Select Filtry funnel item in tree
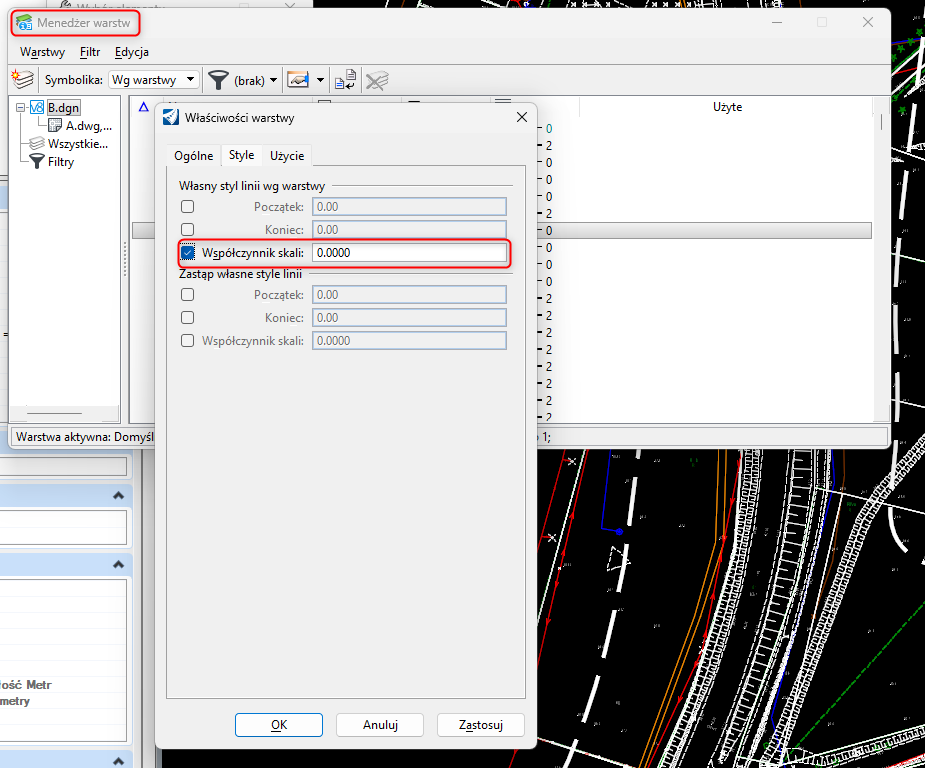The height and width of the screenshot is (768, 925). pyautogui.click(x=60, y=161)
